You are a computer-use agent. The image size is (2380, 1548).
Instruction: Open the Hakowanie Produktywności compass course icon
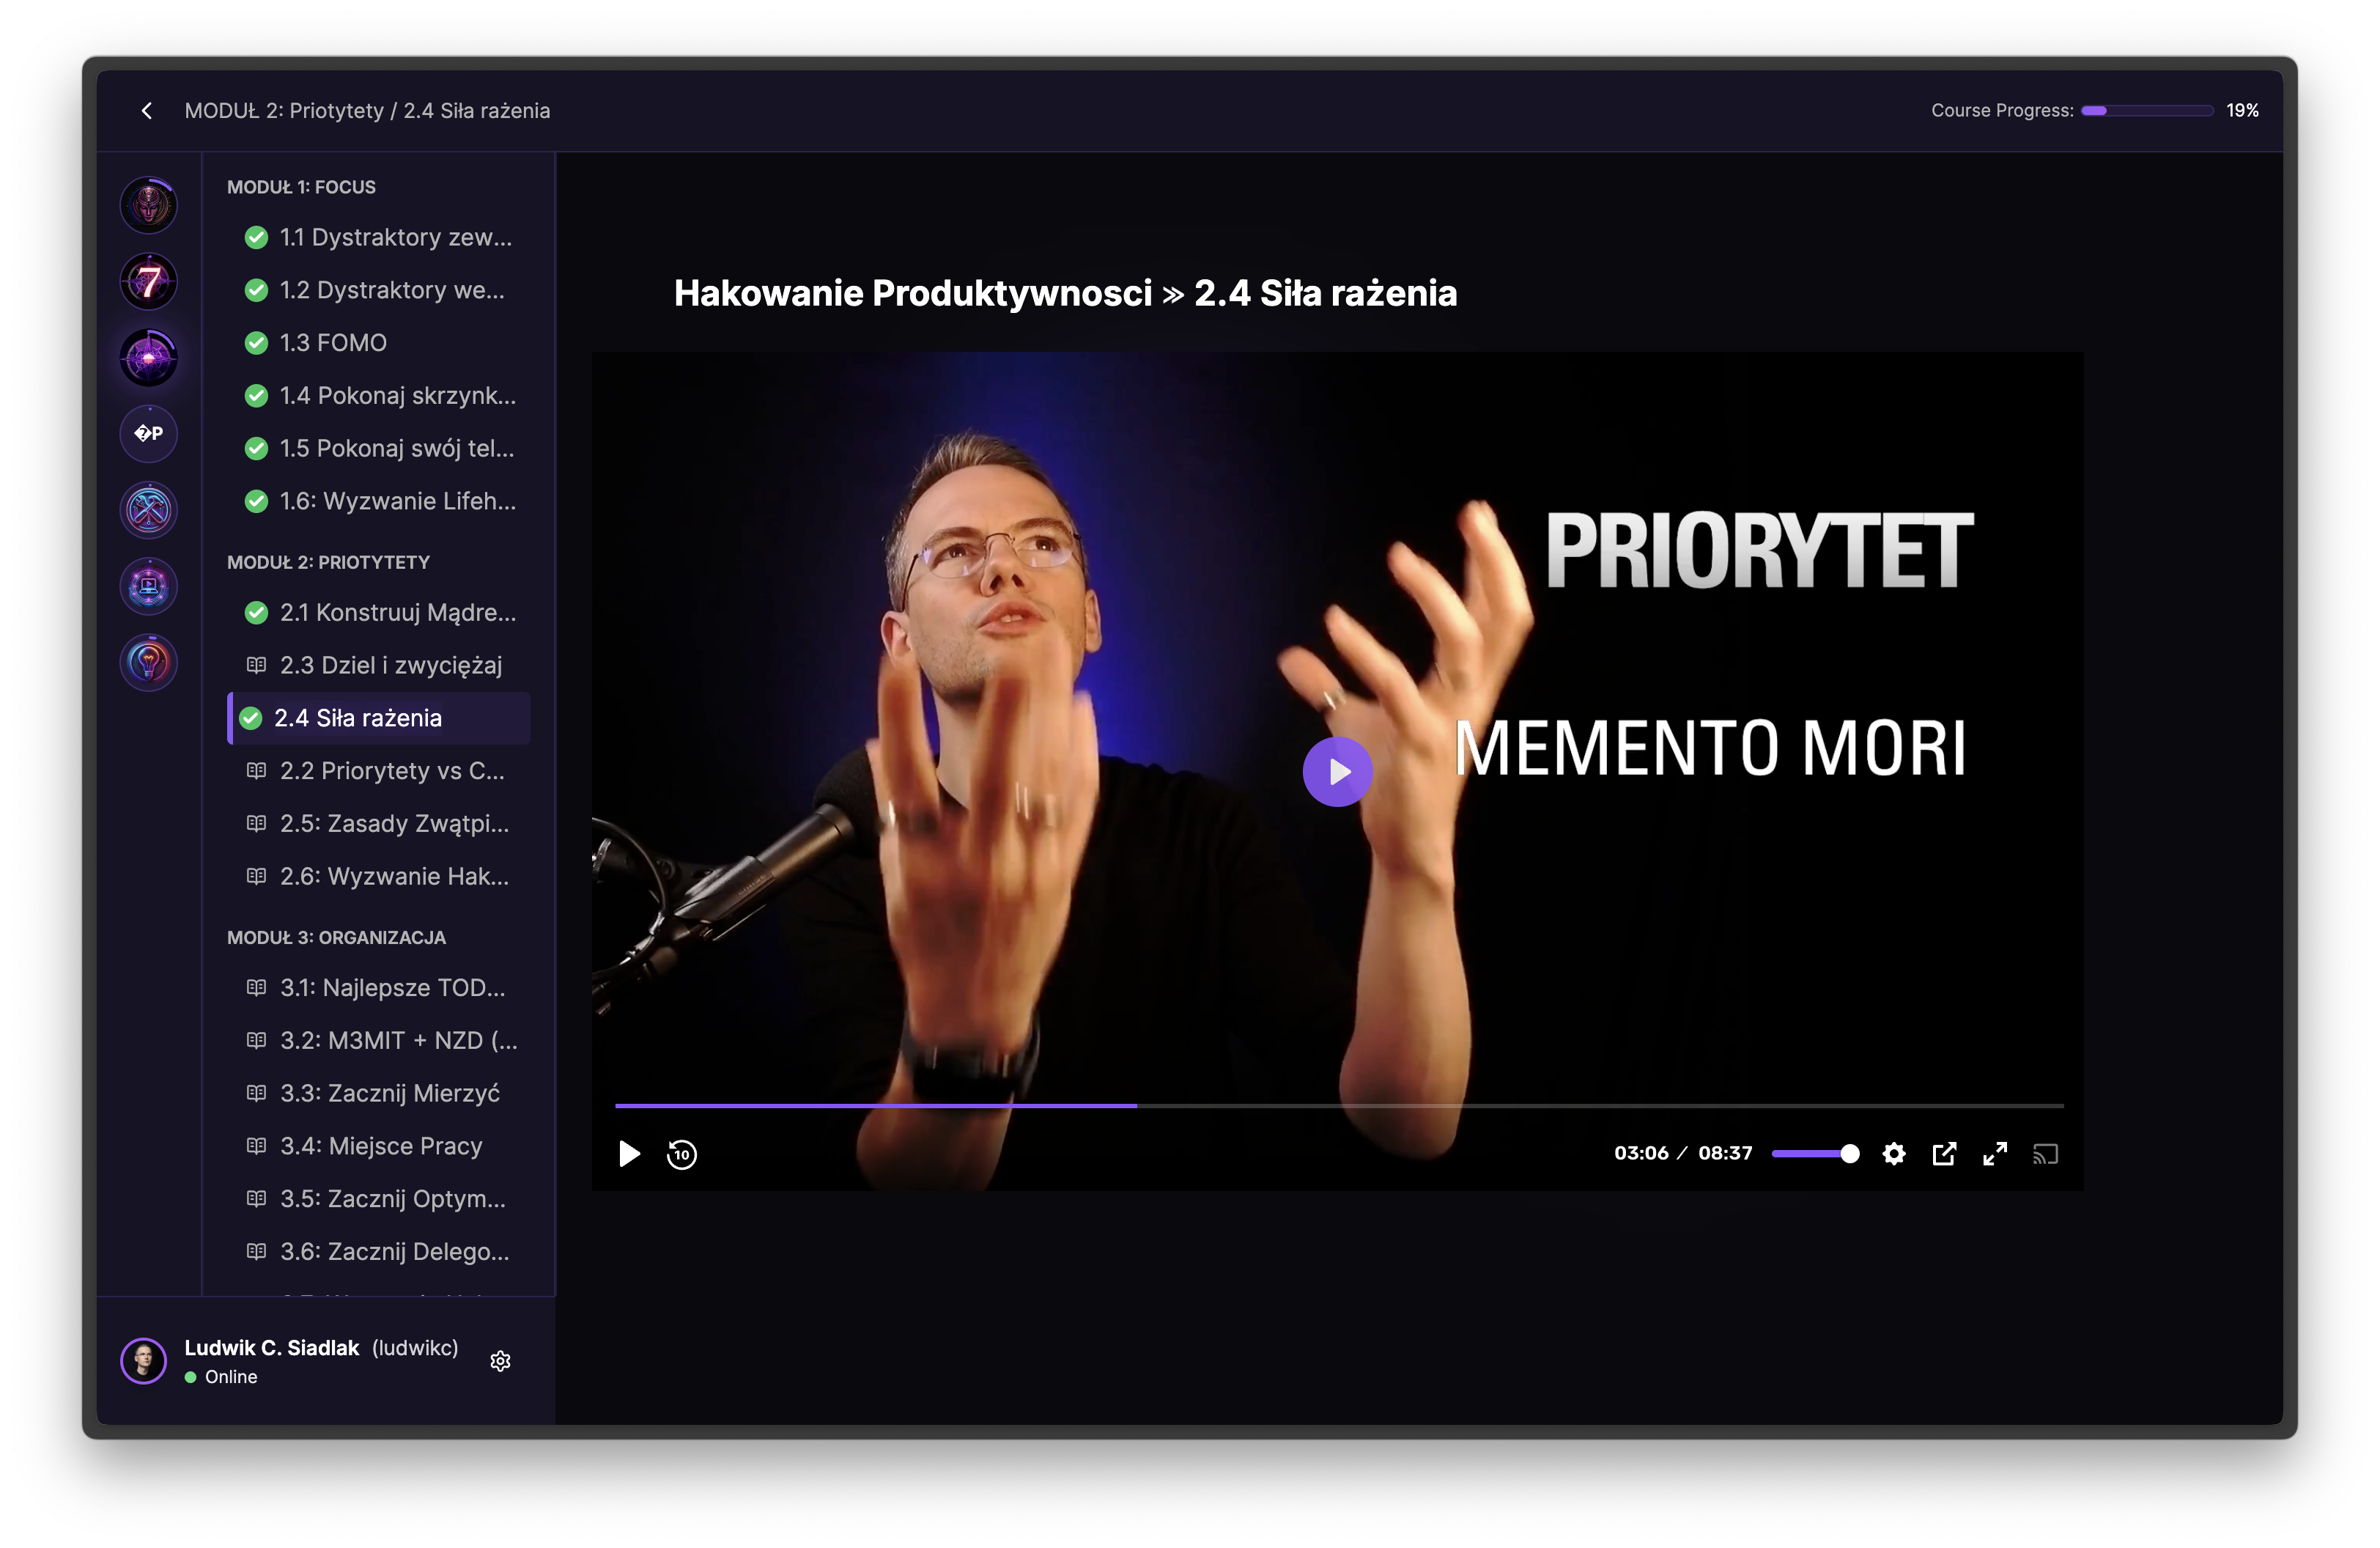148,357
